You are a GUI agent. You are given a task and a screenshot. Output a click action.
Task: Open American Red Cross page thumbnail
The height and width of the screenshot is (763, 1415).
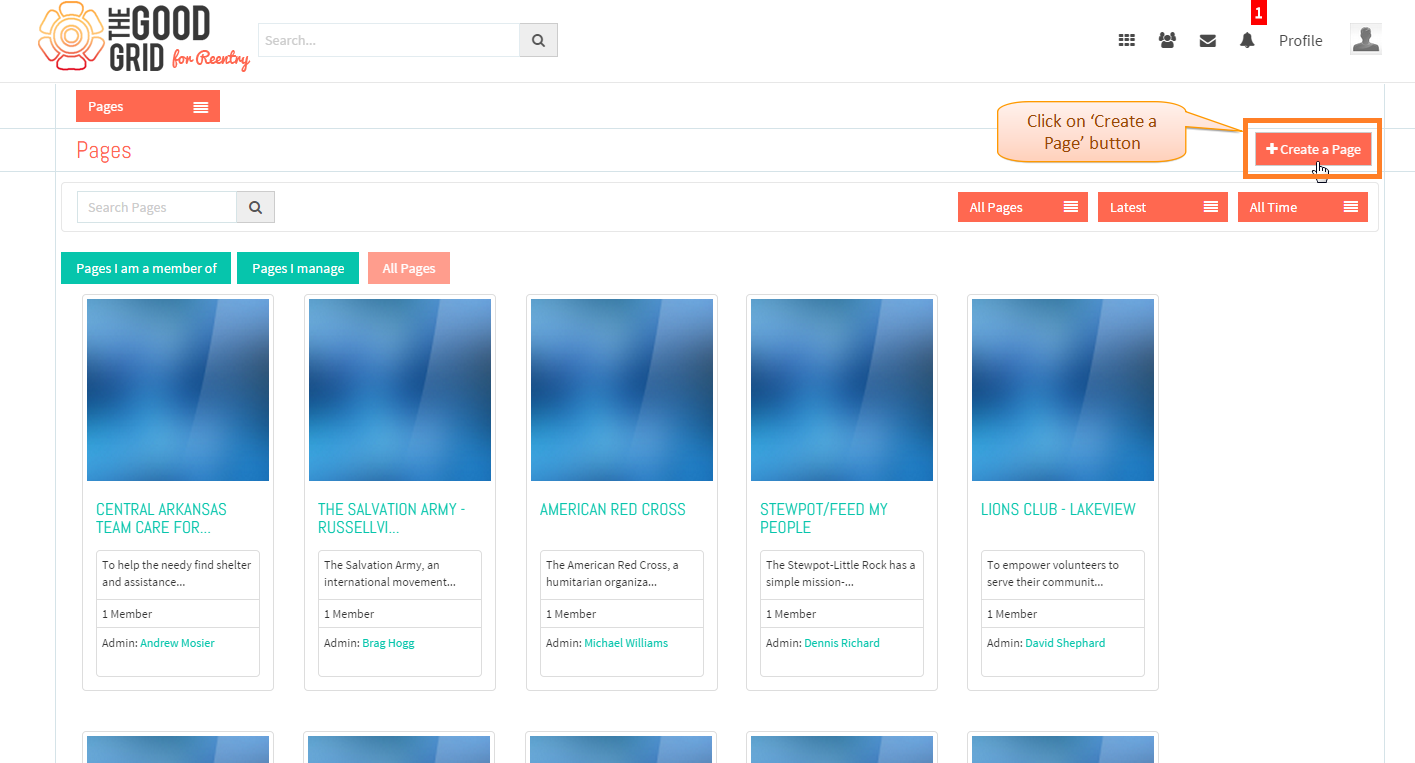point(622,390)
